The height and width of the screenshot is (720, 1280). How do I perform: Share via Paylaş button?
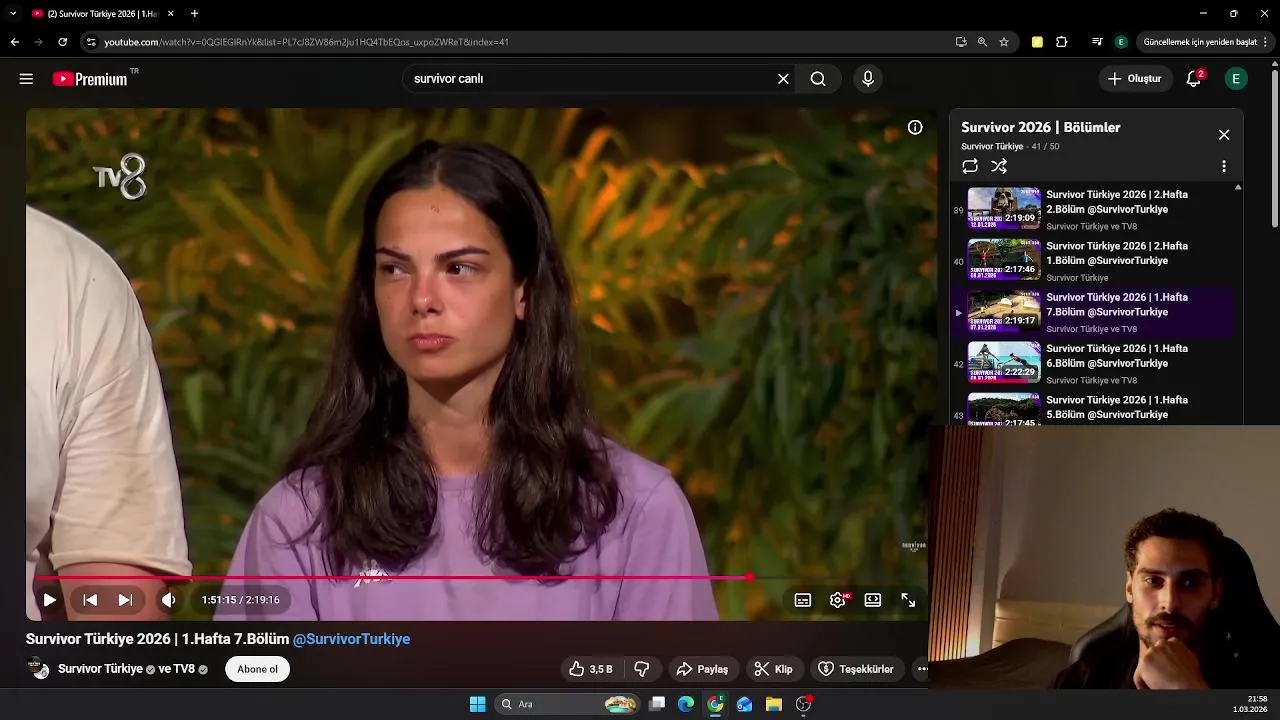(702, 669)
